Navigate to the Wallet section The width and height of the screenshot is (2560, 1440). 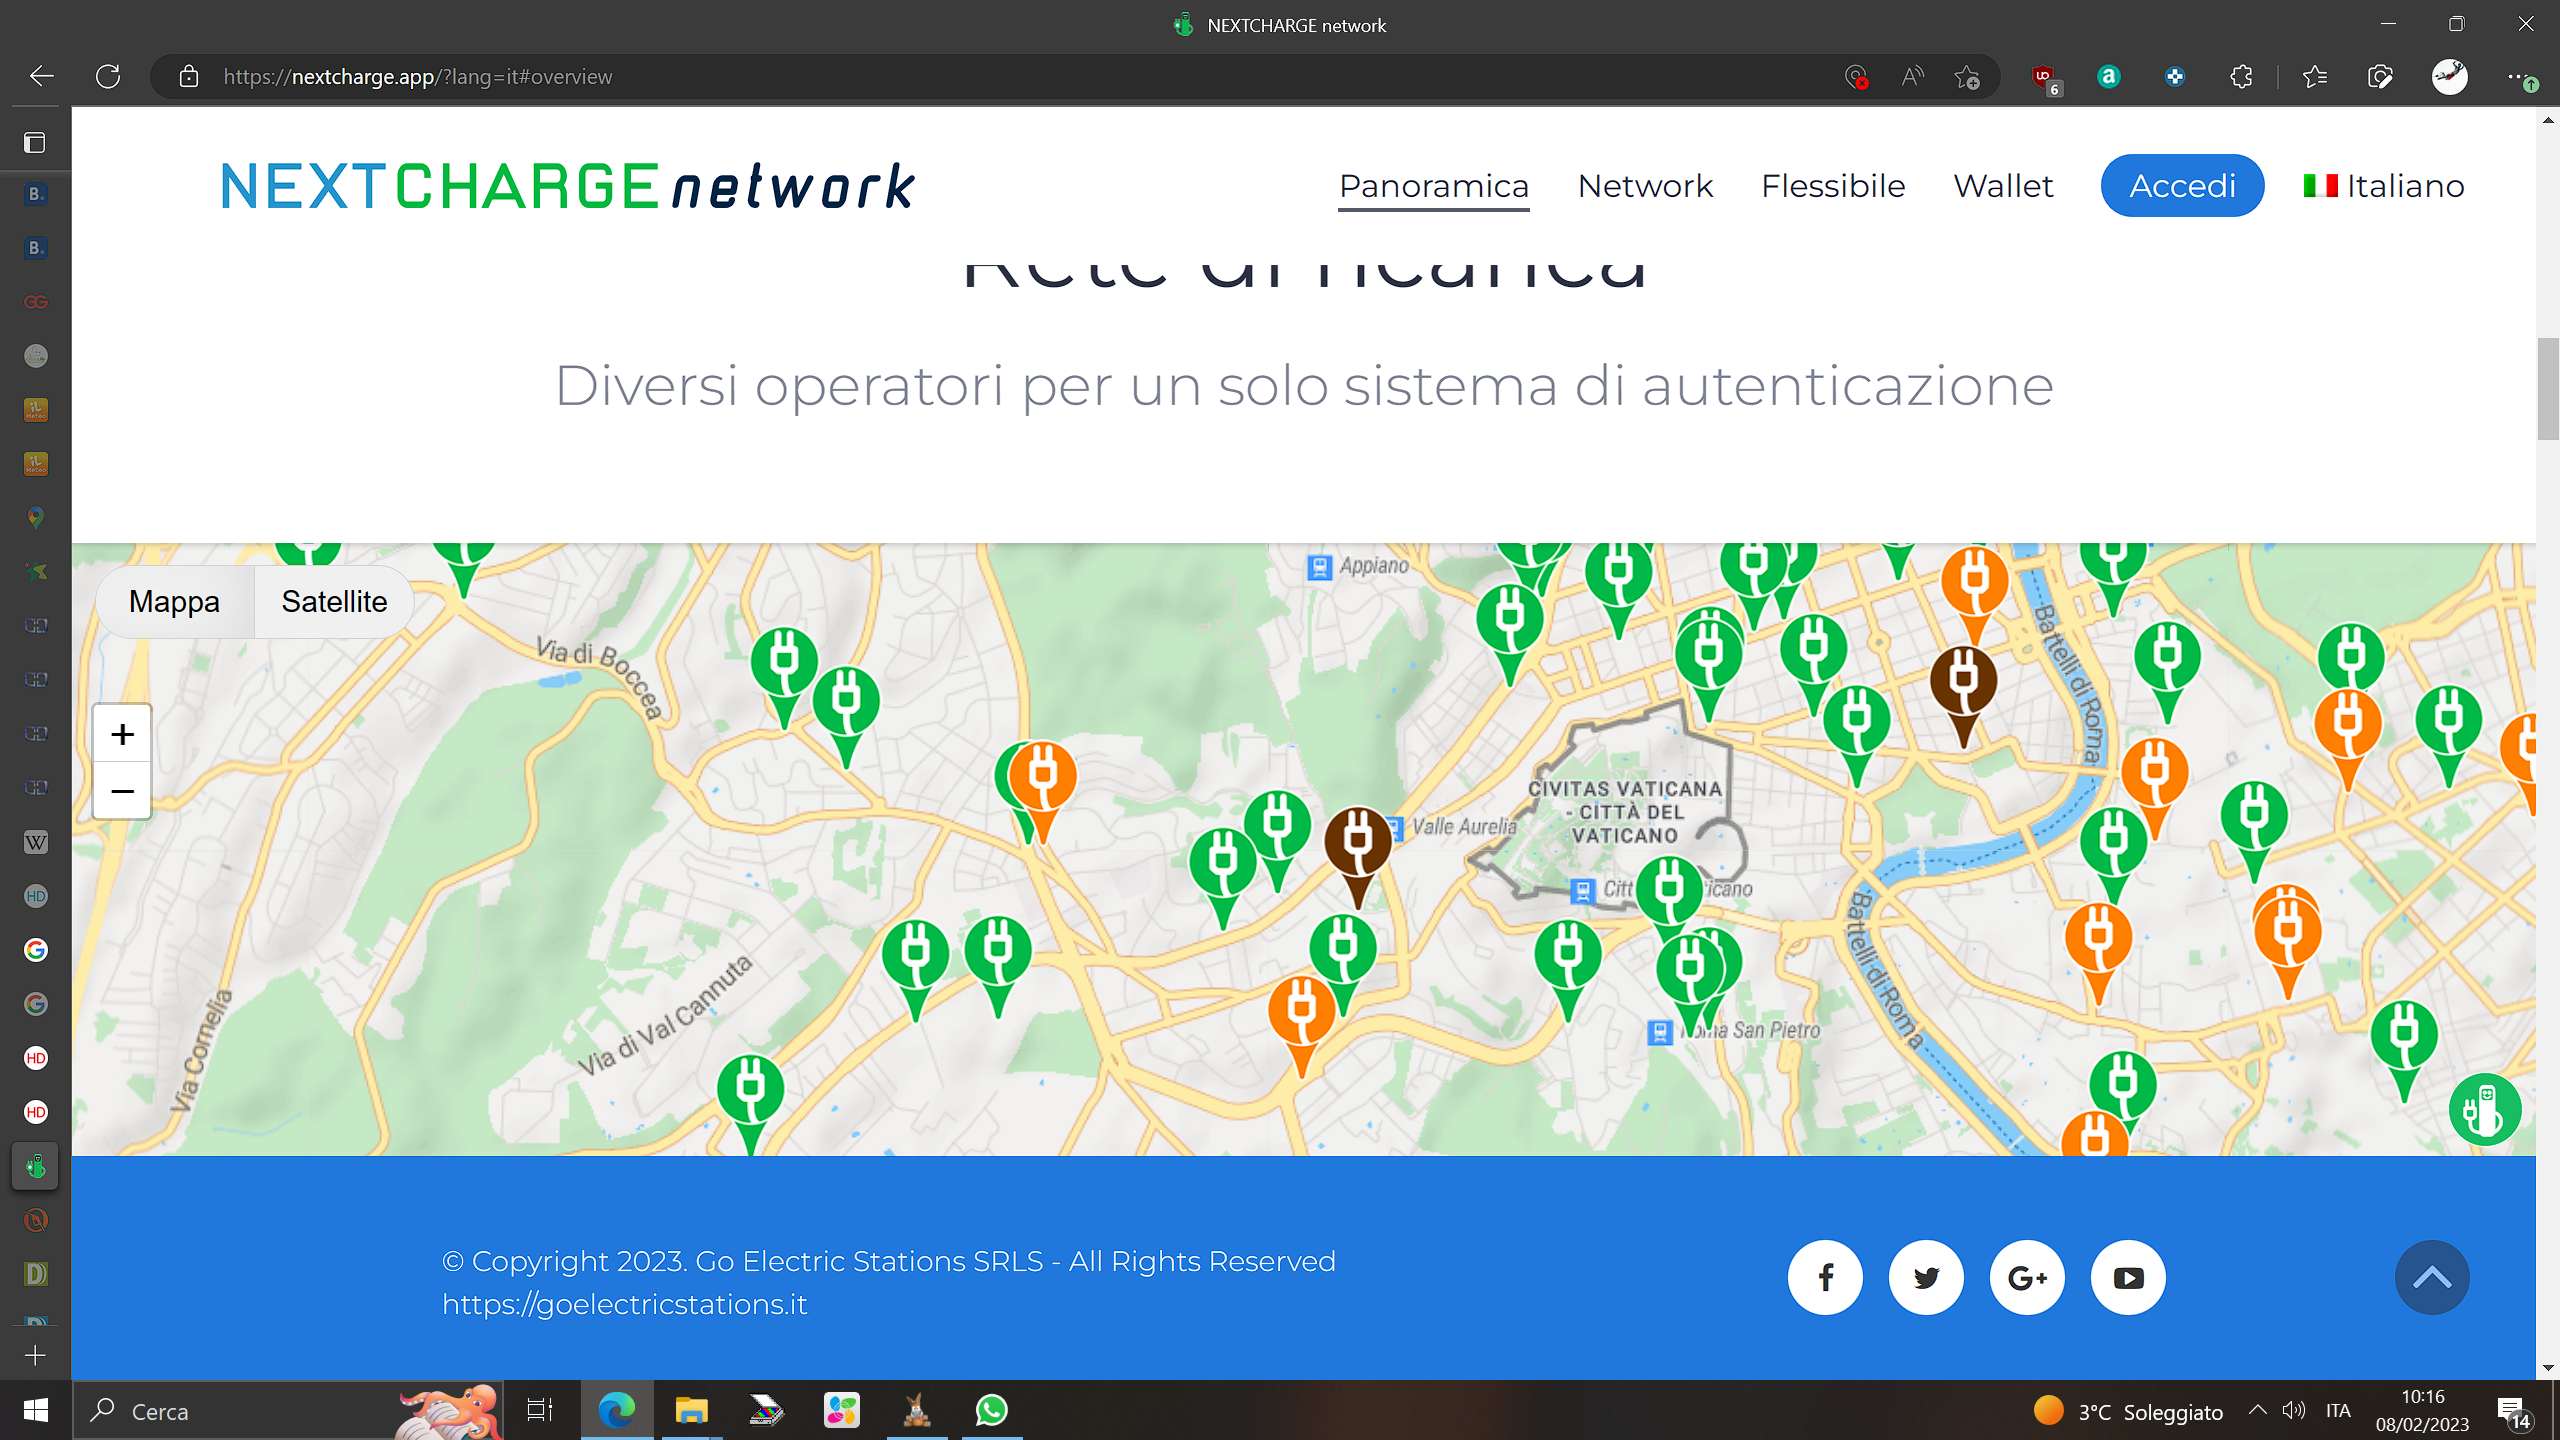pyautogui.click(x=2003, y=186)
